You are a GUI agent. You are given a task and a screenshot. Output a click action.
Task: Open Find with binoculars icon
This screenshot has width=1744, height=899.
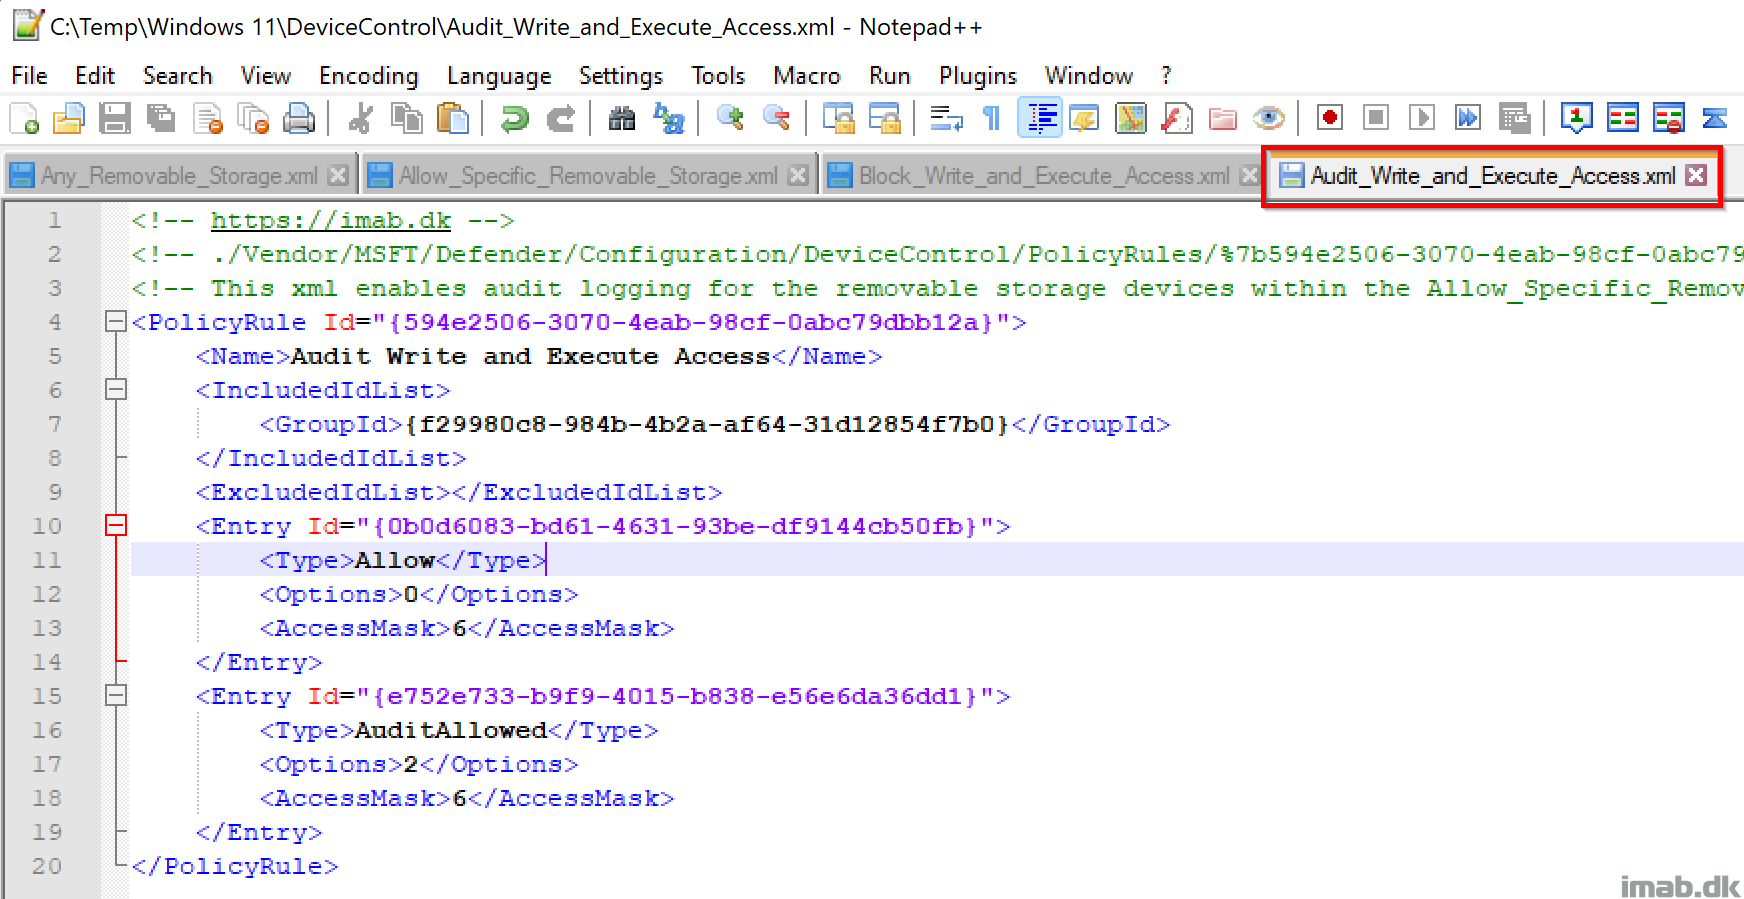(x=622, y=118)
